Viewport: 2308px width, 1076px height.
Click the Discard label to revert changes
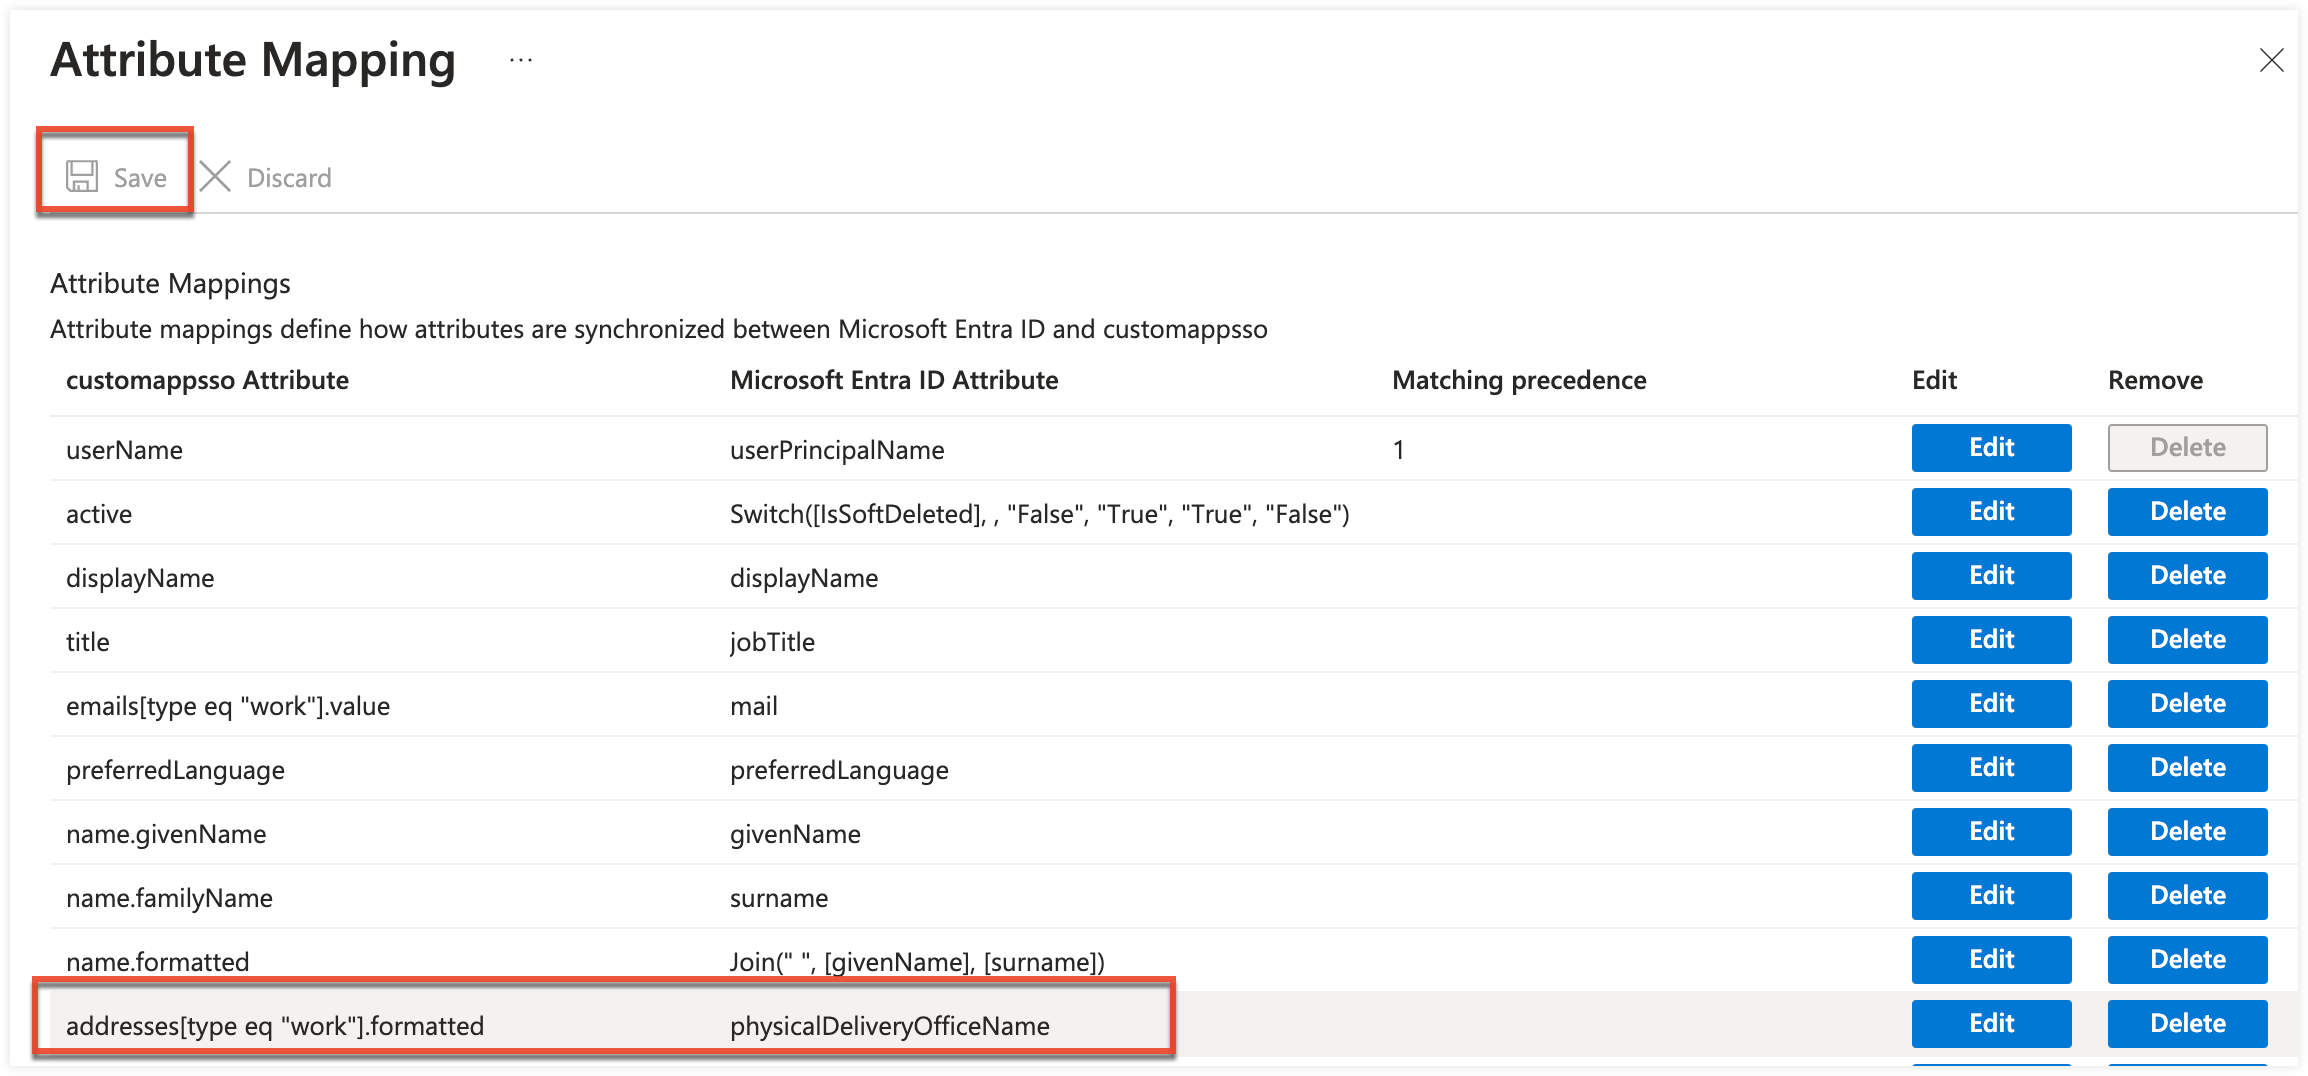[289, 177]
